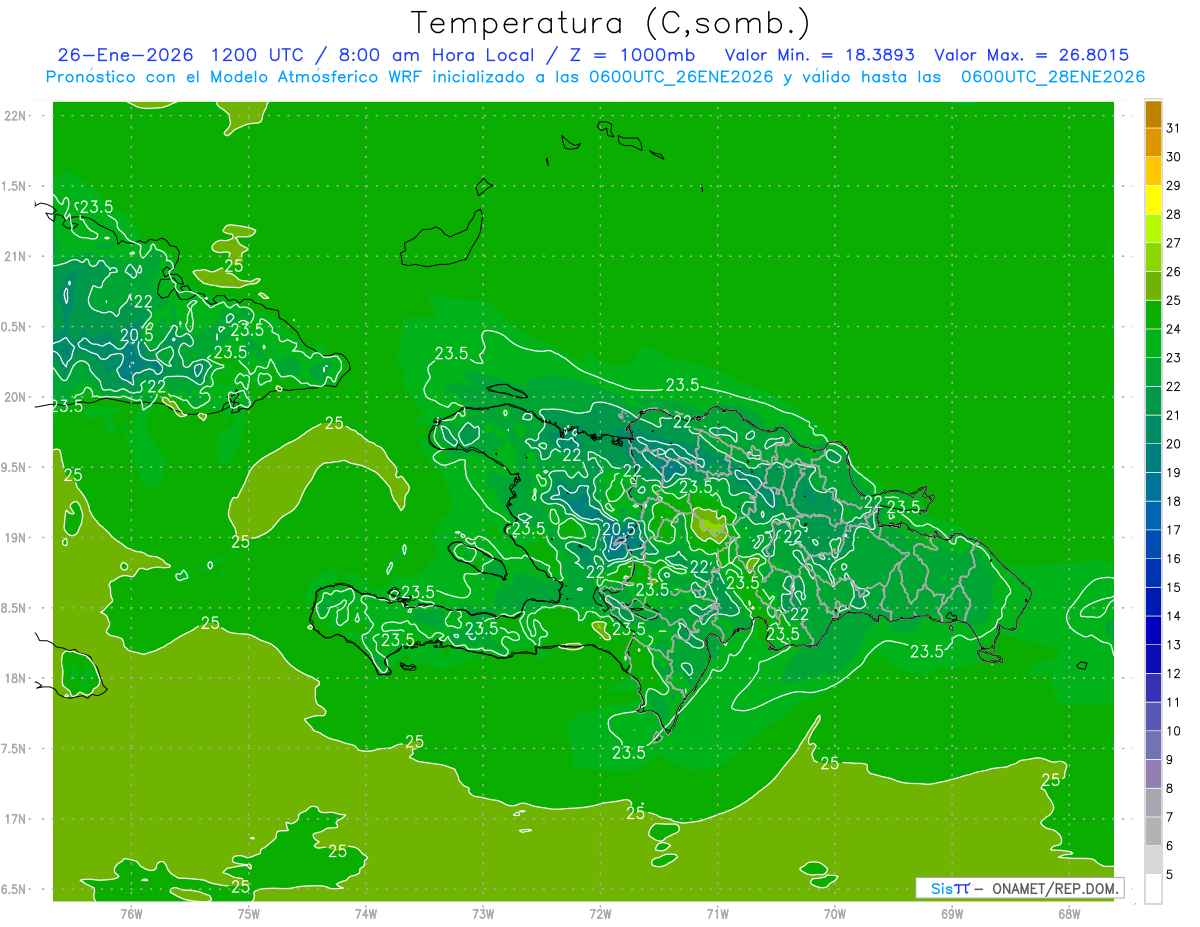Pick the teal swatch between 19 and 20
This screenshot has height=927, width=1200.
coord(1153,458)
